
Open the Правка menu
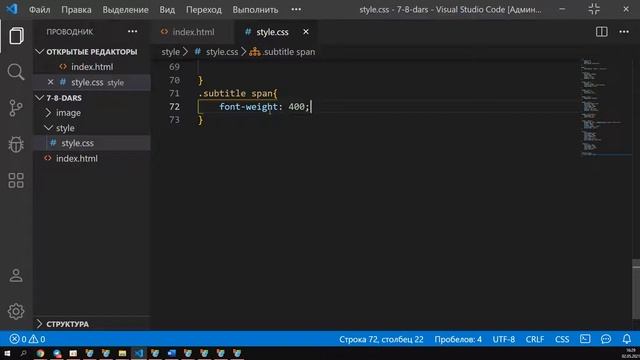pos(76,9)
